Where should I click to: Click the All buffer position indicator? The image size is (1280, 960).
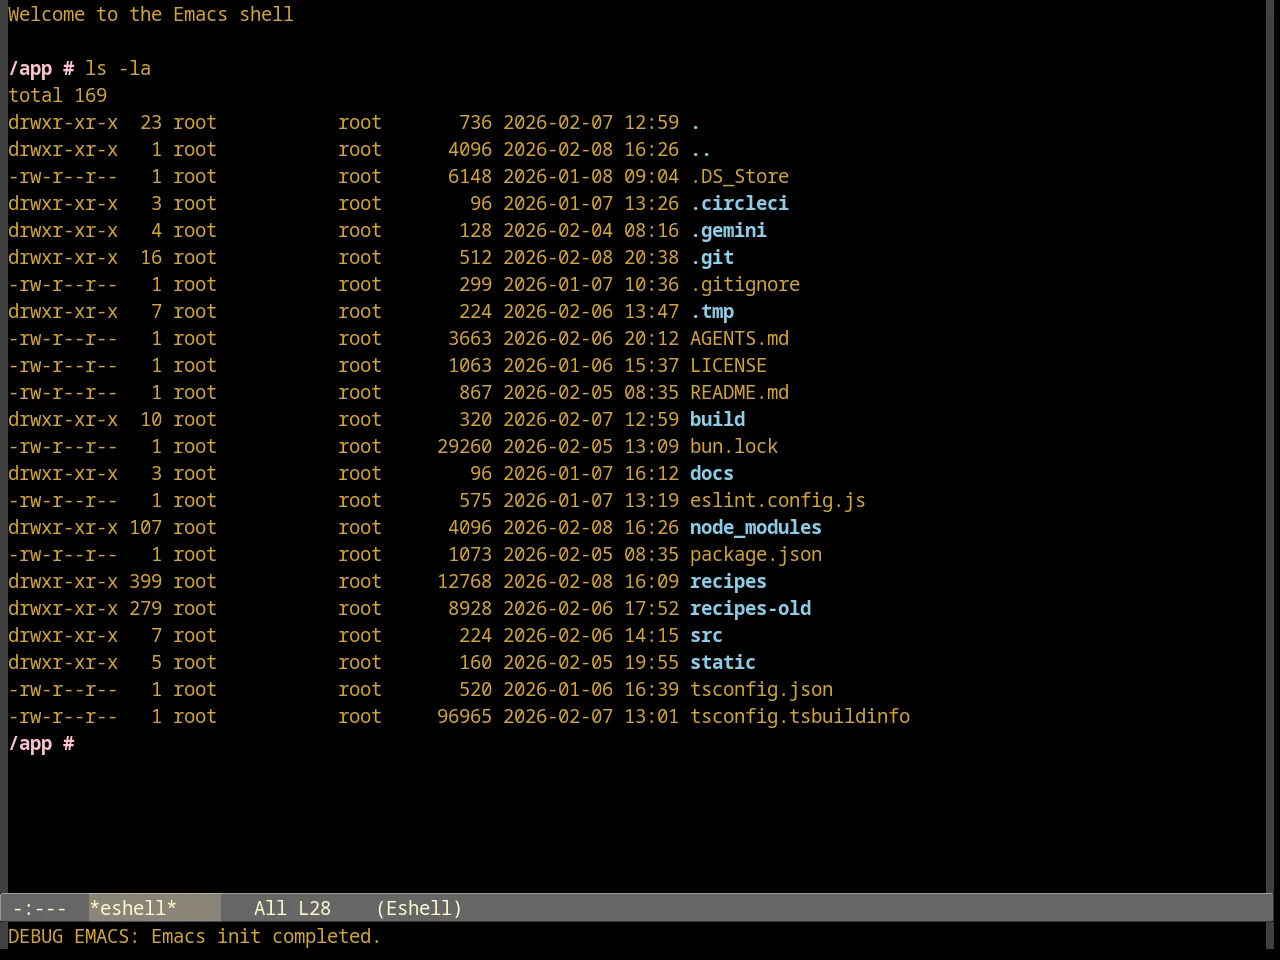coord(270,908)
